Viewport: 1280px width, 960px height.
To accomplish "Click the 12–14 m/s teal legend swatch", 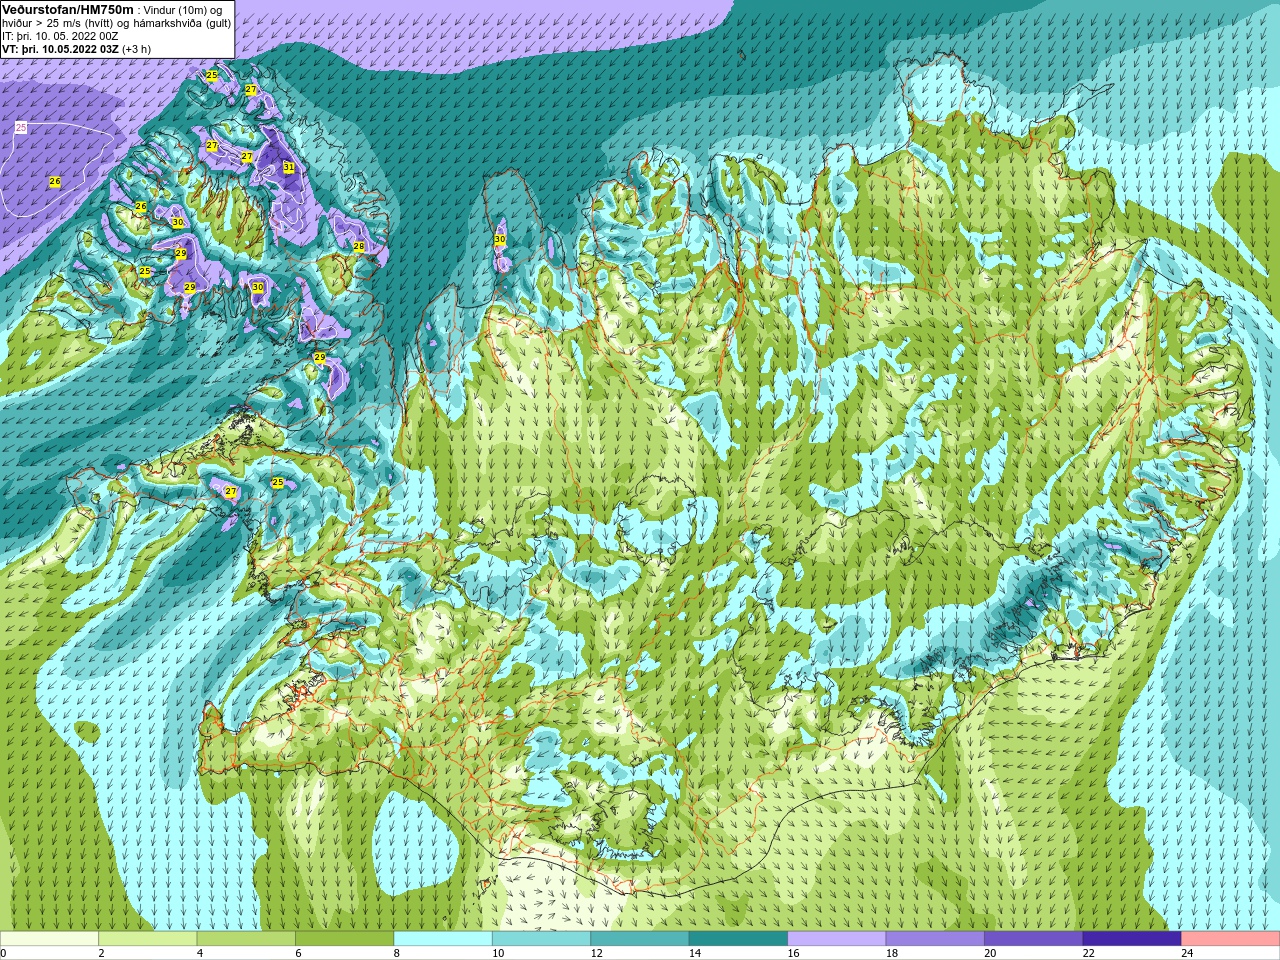I will 640,939.
